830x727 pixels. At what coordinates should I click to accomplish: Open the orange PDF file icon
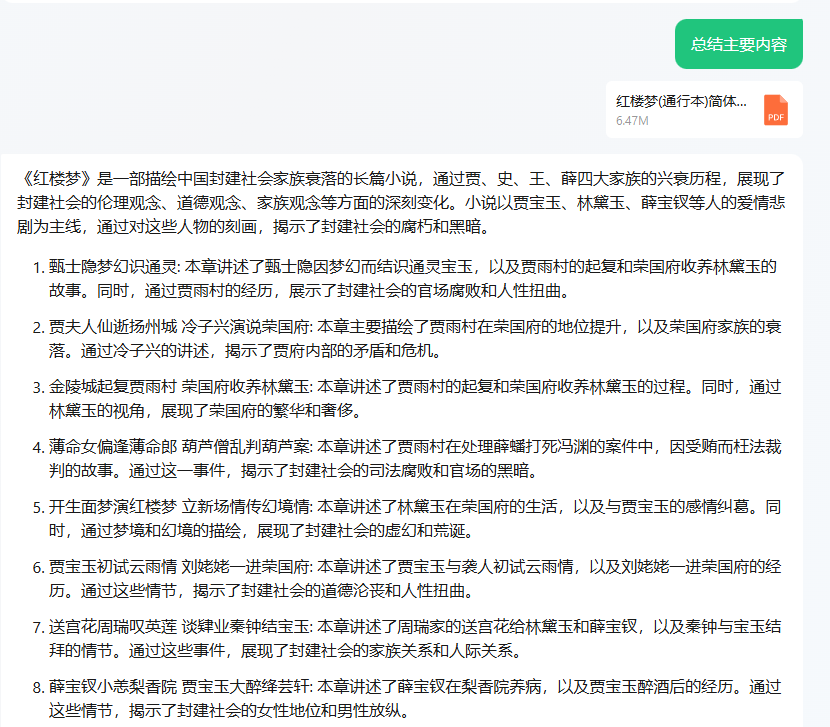pyautogui.click(x=775, y=110)
